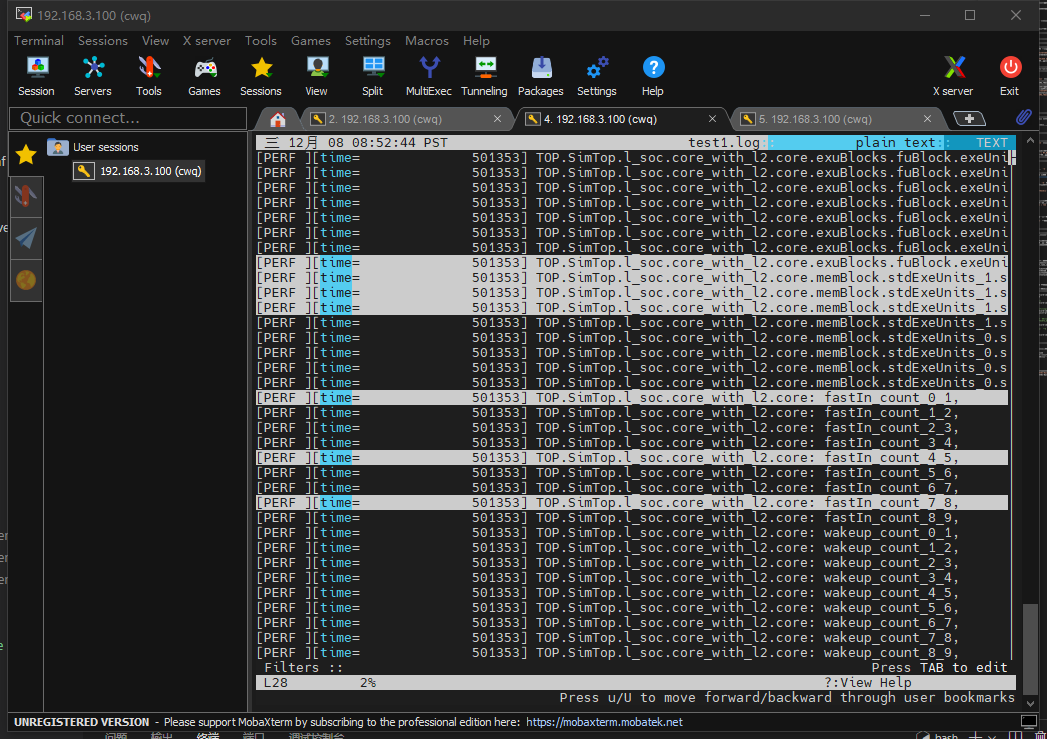Click the UNREGISTERED VERSION status text
Viewport: 1047px width, 739px height.
81,722
